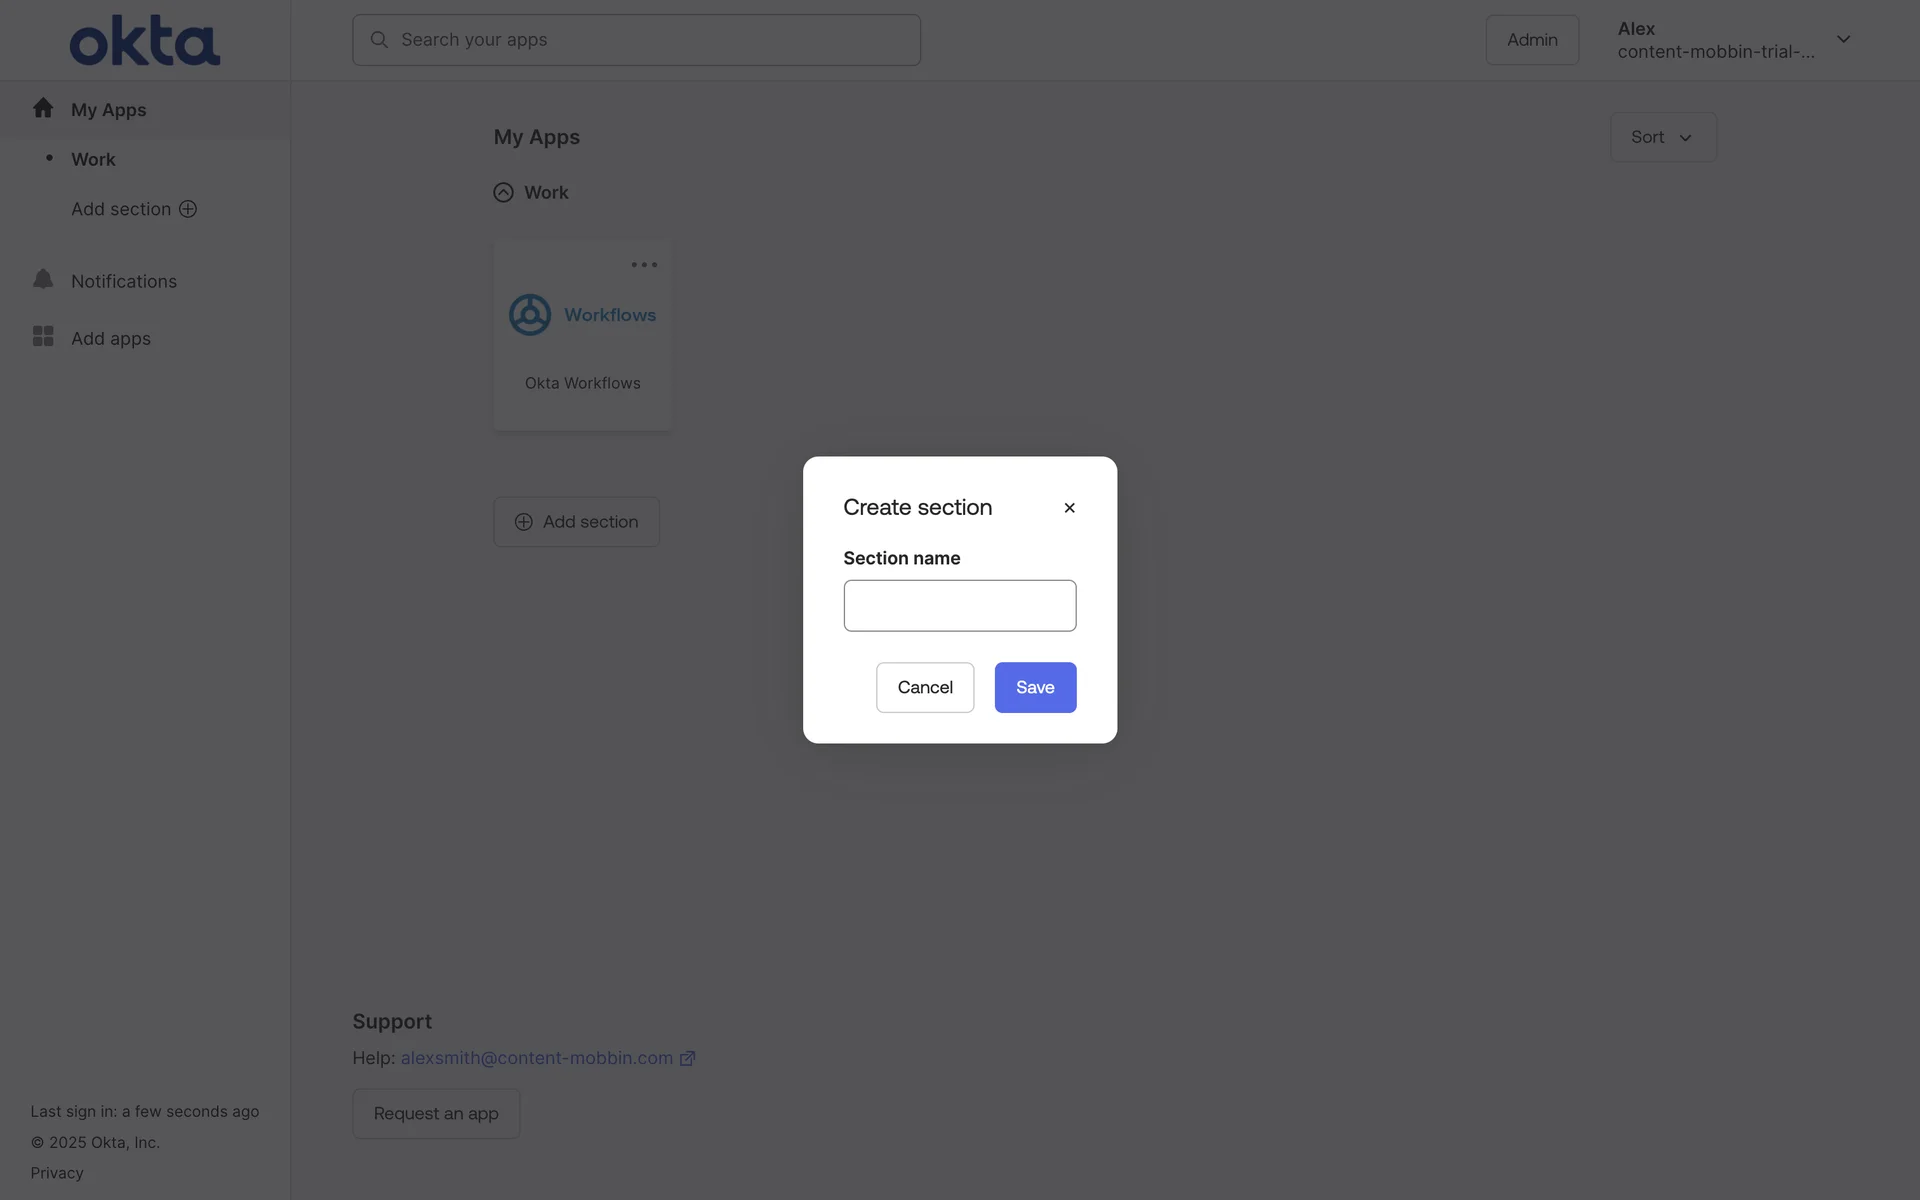Viewport: 1920px width, 1200px height.
Task: Click the Admin button
Action: (1532, 40)
